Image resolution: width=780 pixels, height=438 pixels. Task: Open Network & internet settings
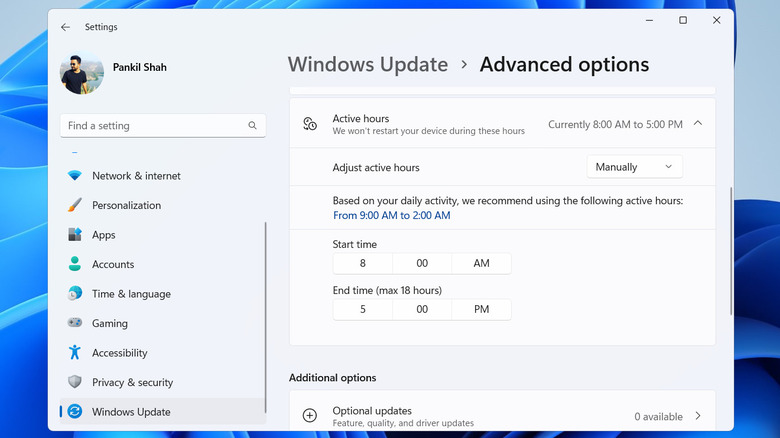pos(136,176)
